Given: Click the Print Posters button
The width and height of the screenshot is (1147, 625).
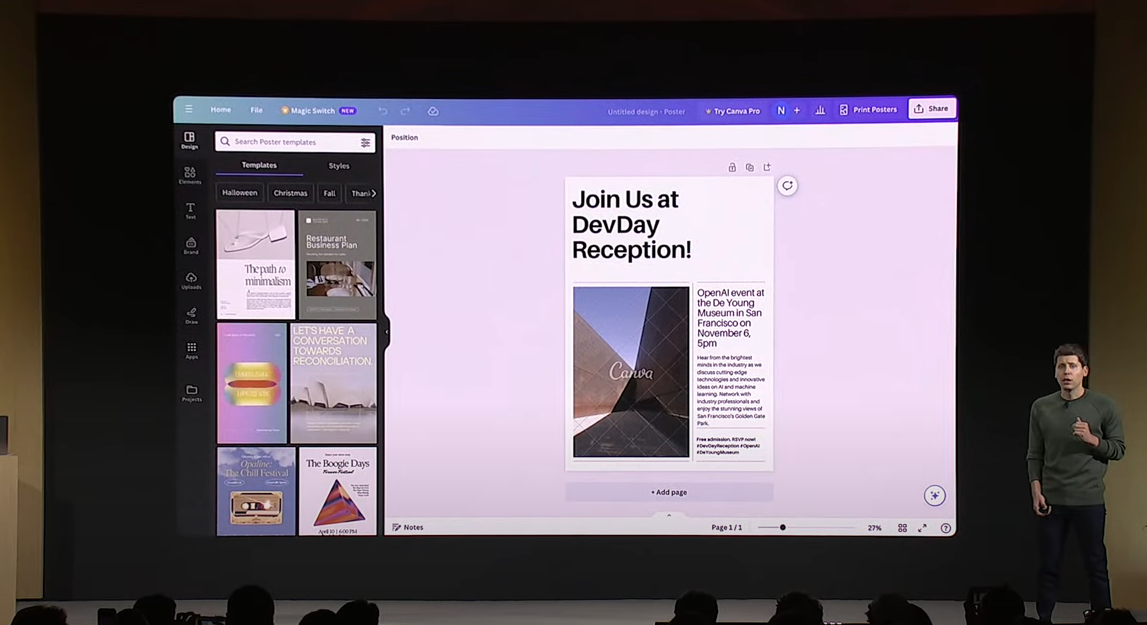Looking at the screenshot, I should [x=867, y=110].
